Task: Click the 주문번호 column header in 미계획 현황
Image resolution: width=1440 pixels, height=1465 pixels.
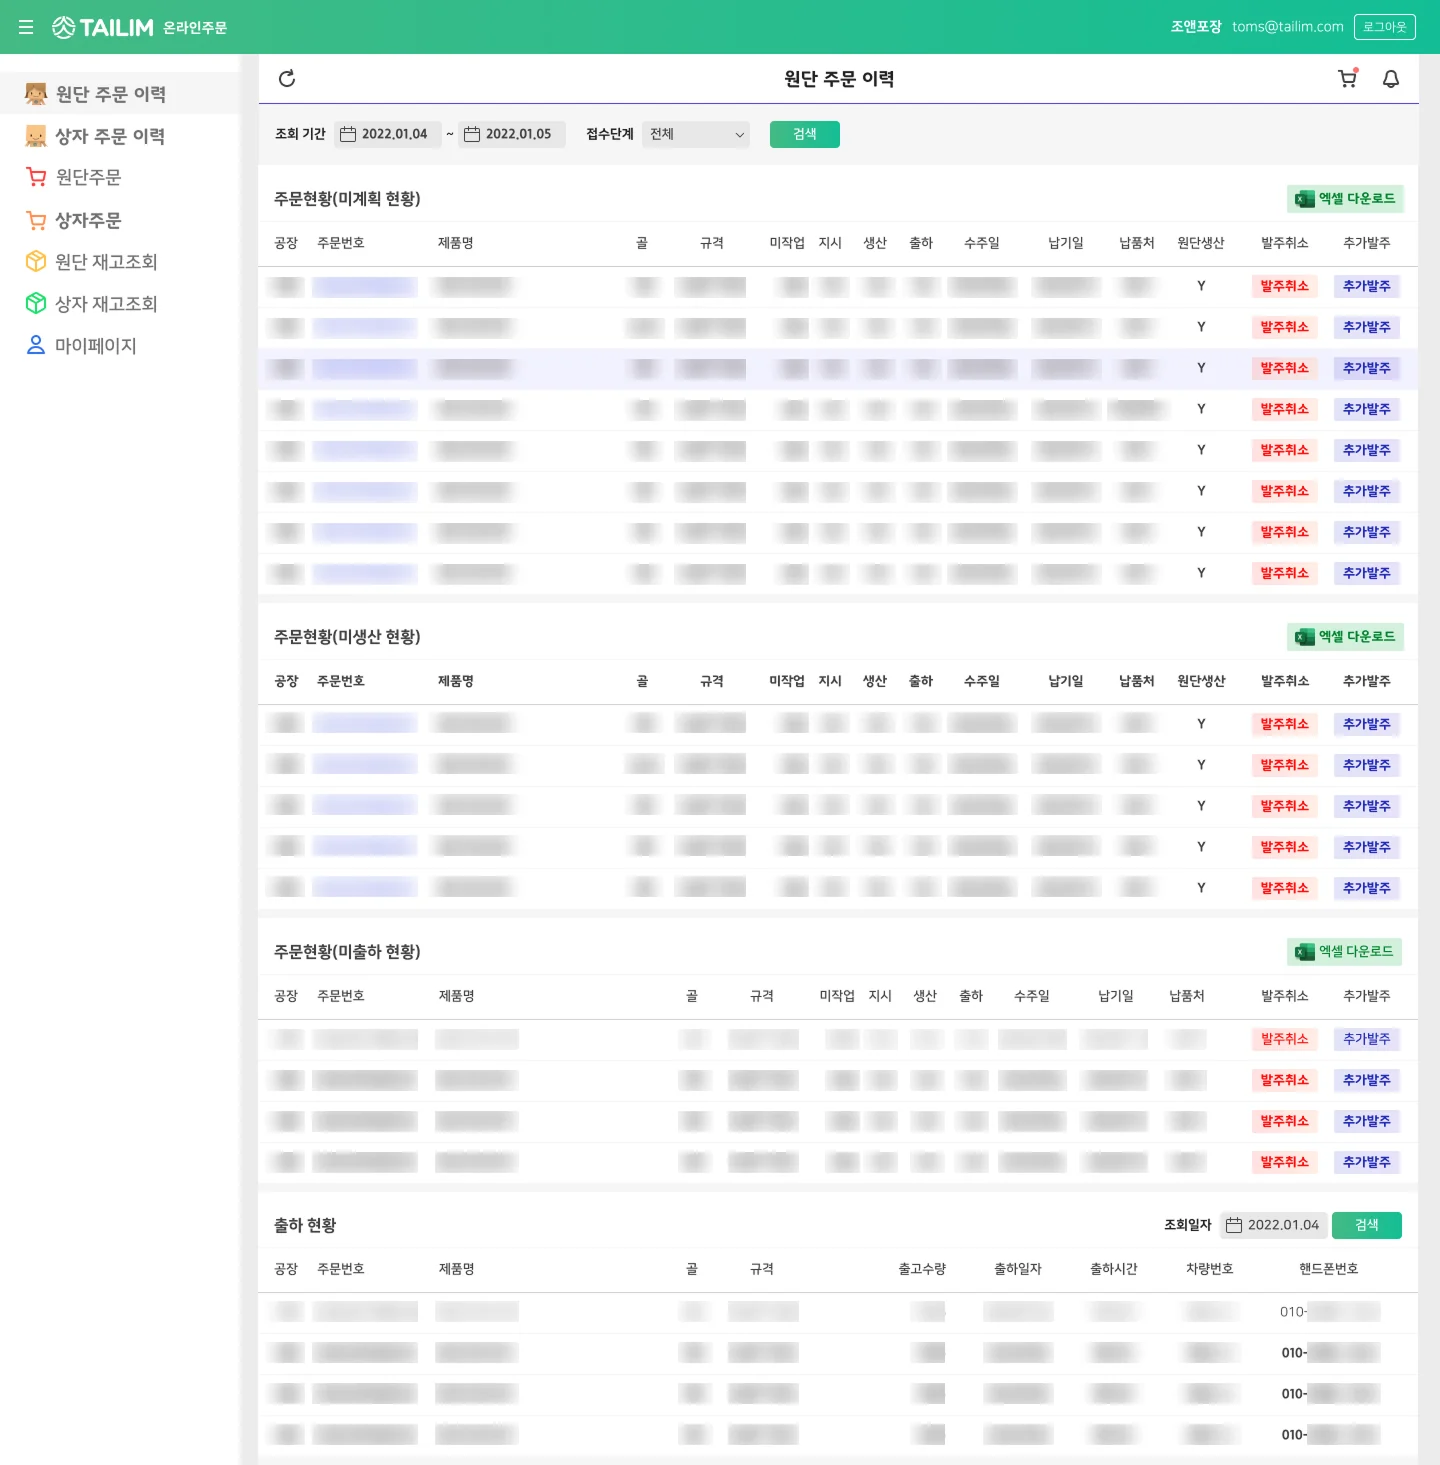Action: click(x=341, y=243)
